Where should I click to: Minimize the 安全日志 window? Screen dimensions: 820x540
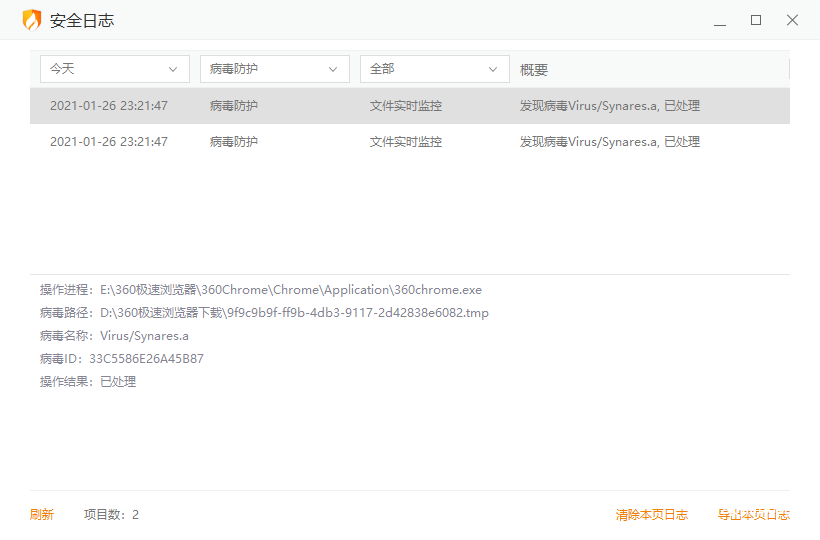[720, 20]
